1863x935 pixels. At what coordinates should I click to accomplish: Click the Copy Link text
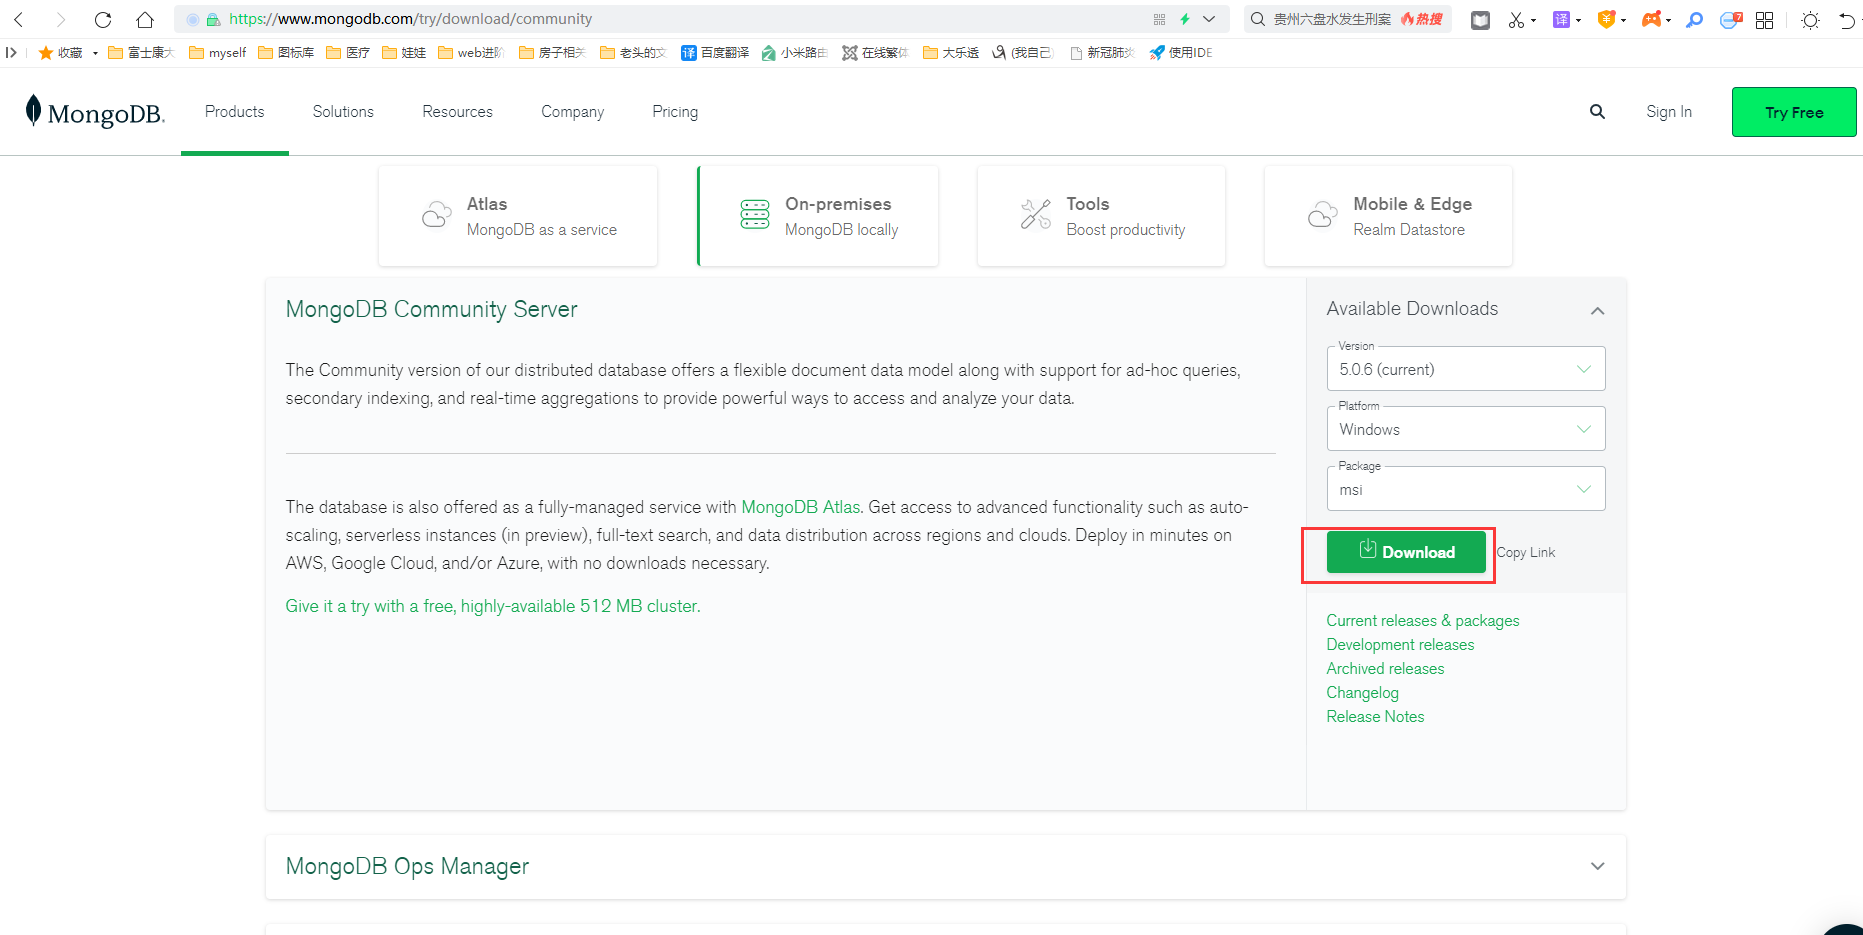(x=1526, y=553)
